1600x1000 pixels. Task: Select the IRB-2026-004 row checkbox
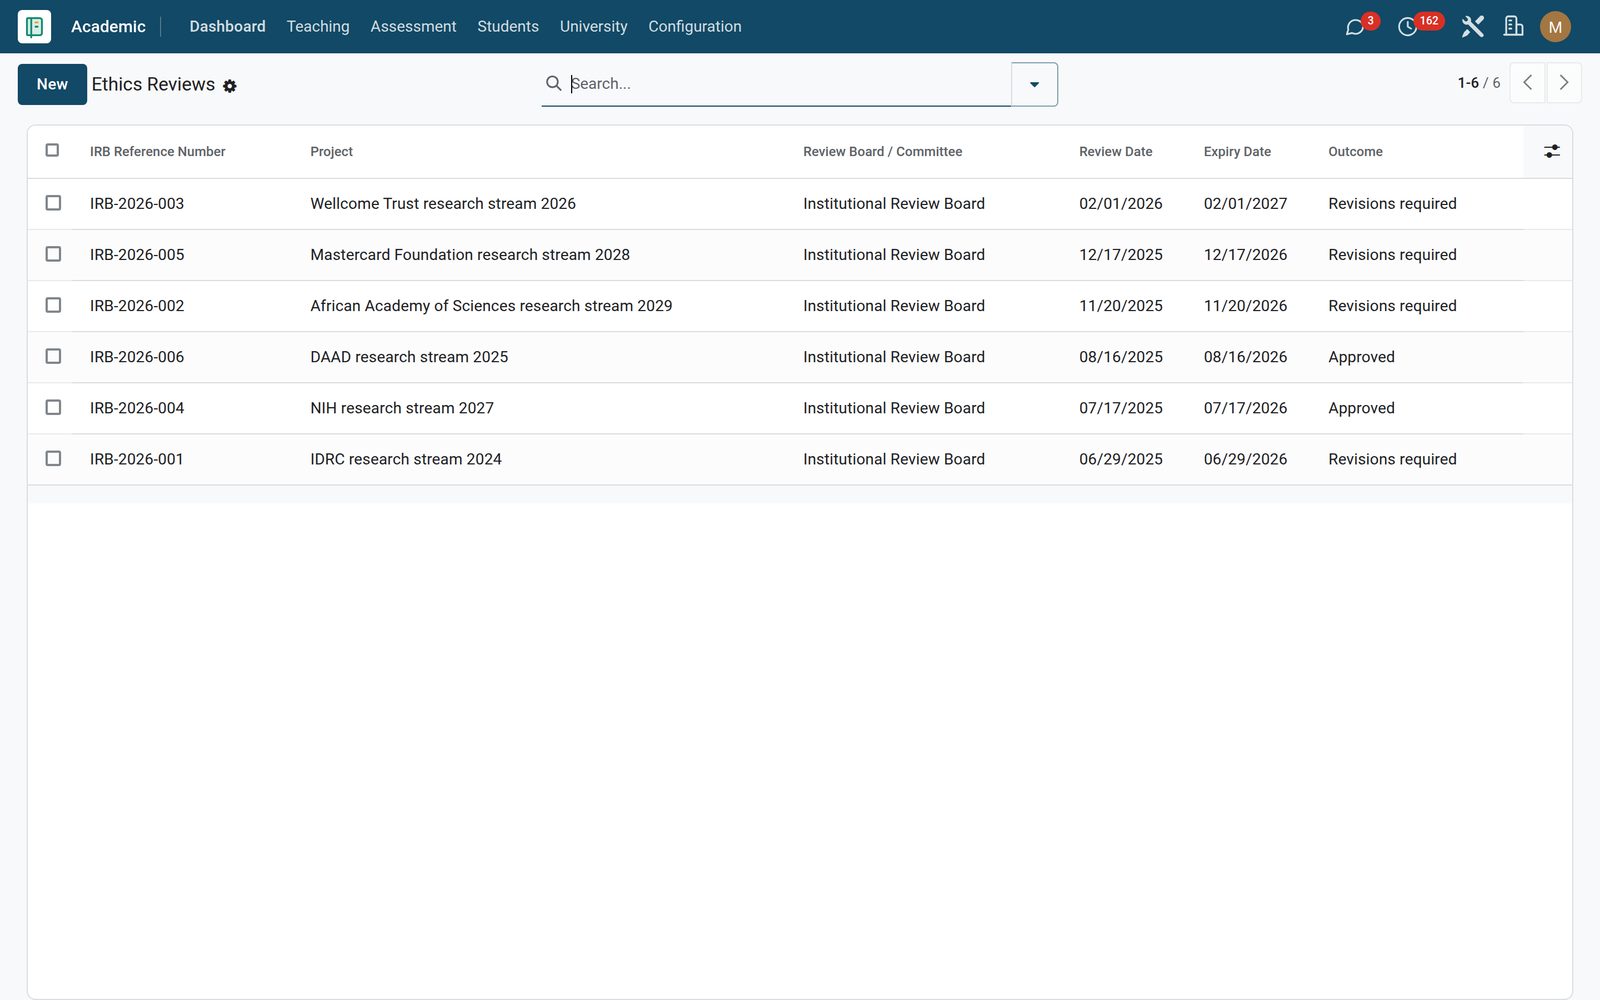point(53,407)
